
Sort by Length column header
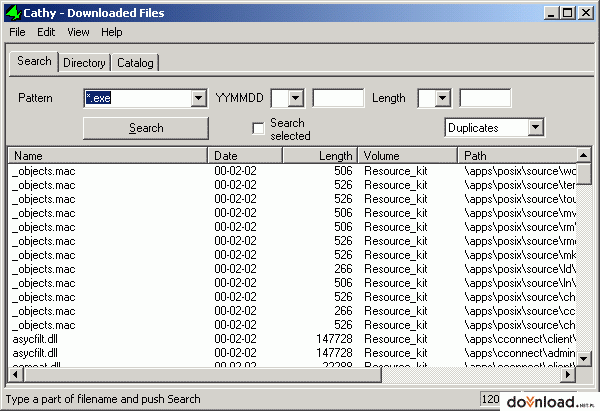point(320,156)
